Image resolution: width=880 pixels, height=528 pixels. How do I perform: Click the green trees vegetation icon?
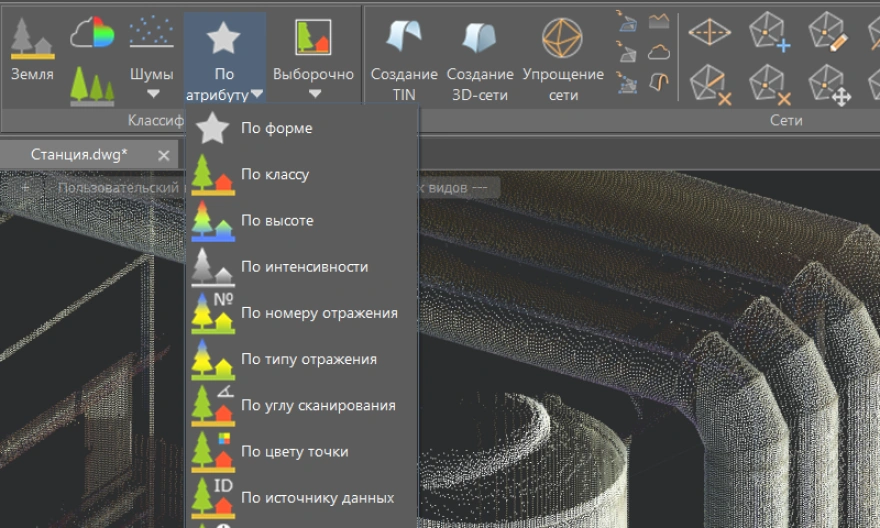(92, 87)
